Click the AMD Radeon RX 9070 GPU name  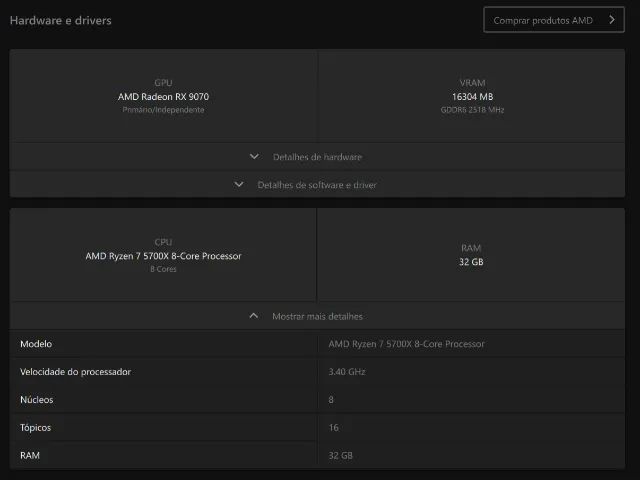[163, 97]
